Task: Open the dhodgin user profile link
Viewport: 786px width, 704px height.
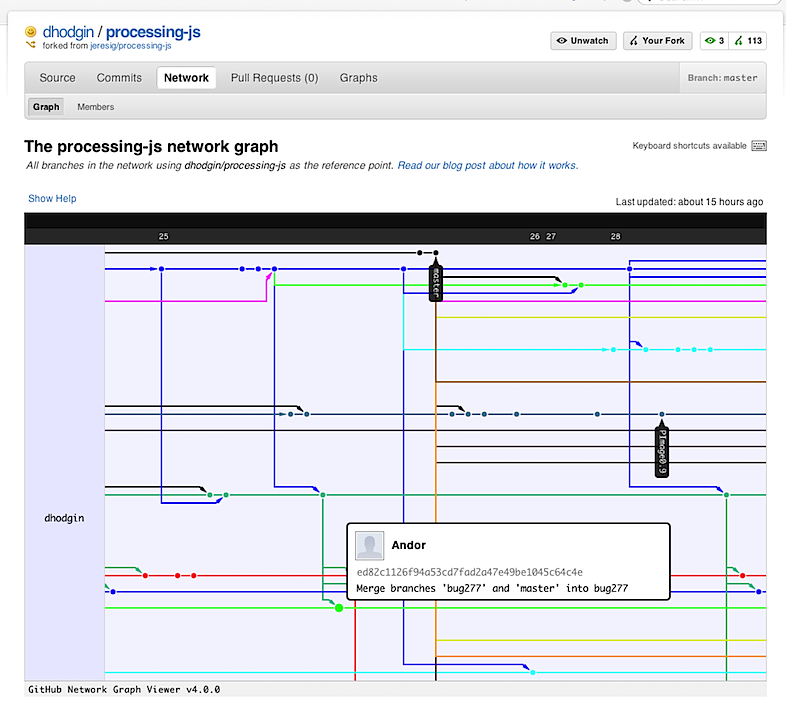Action: (68, 32)
